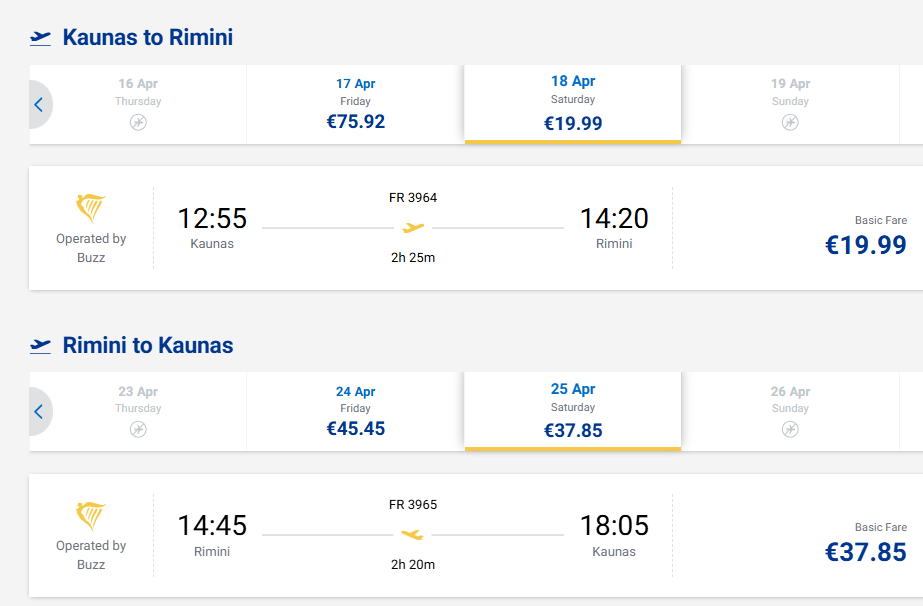
Task: Show earlier outbound dates with left chevron
Action: click(38, 104)
